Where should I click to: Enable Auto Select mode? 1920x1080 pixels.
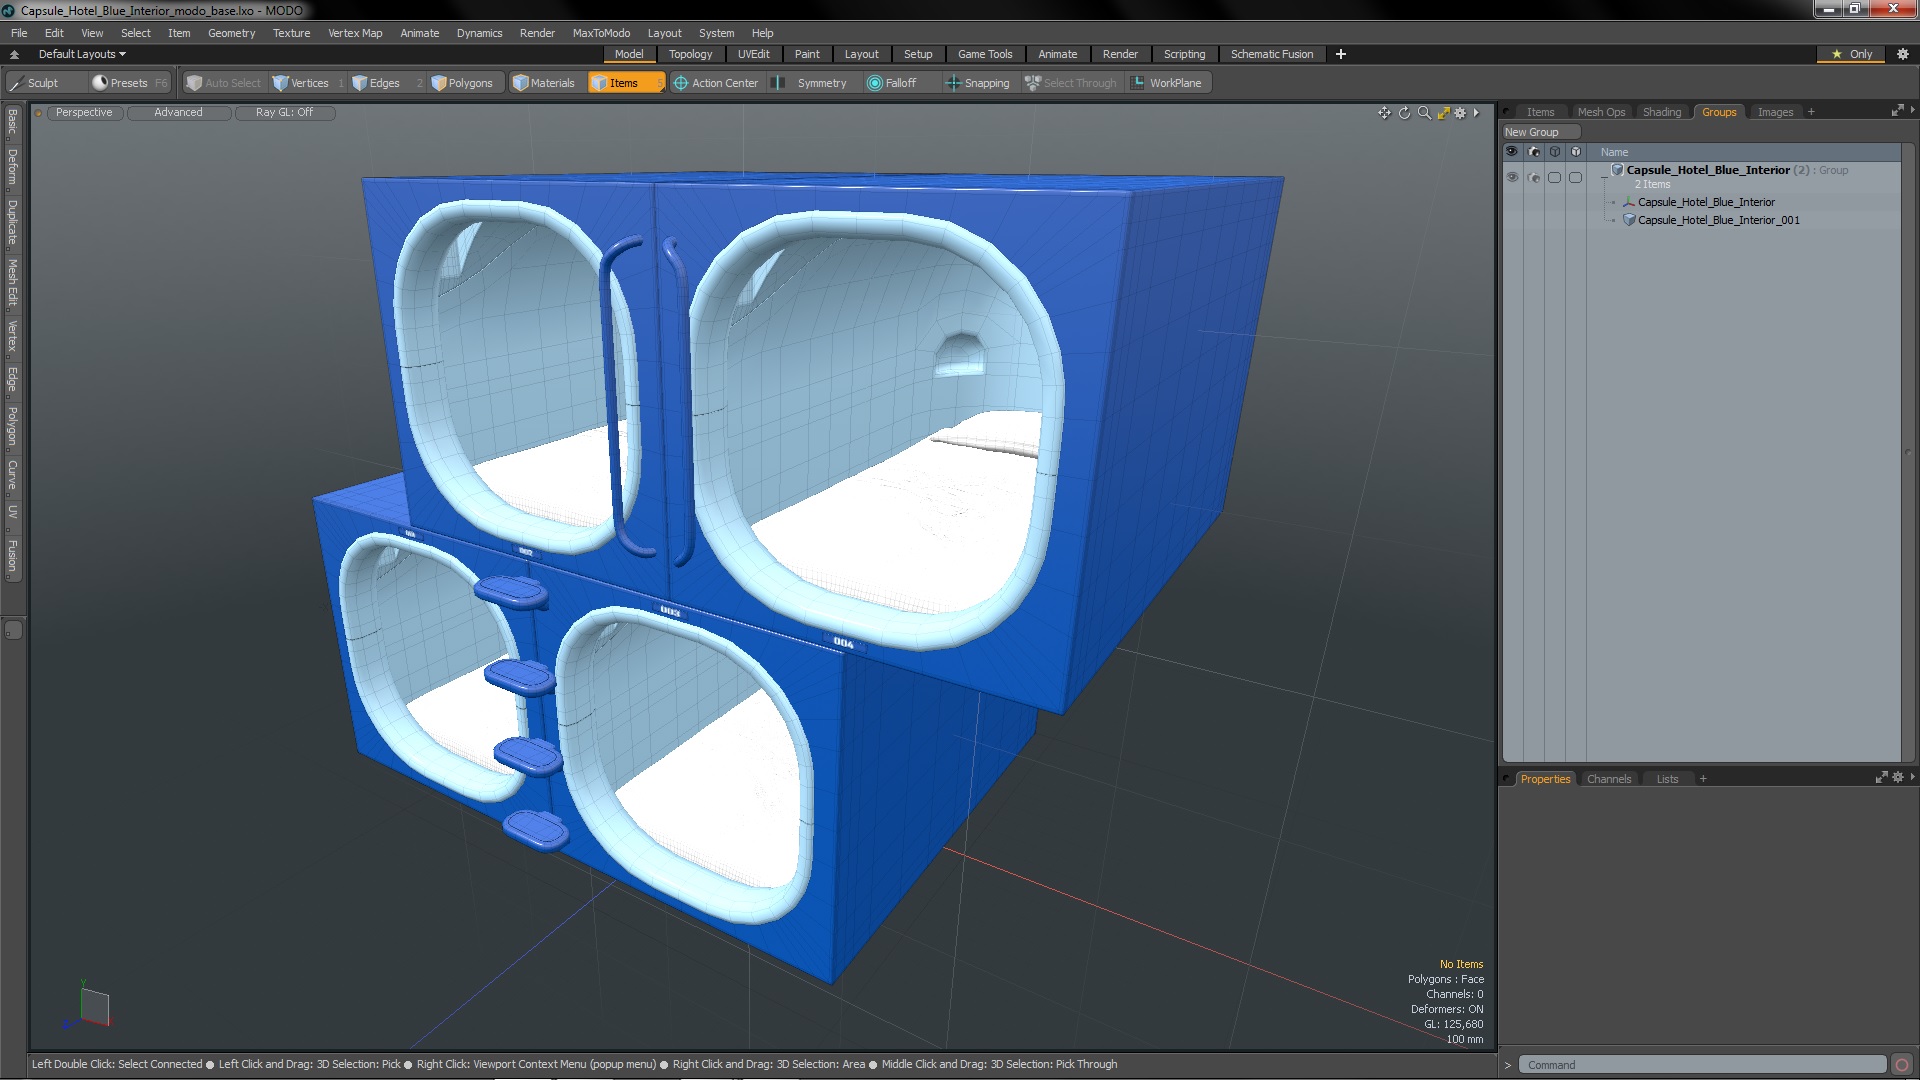pos(223,83)
